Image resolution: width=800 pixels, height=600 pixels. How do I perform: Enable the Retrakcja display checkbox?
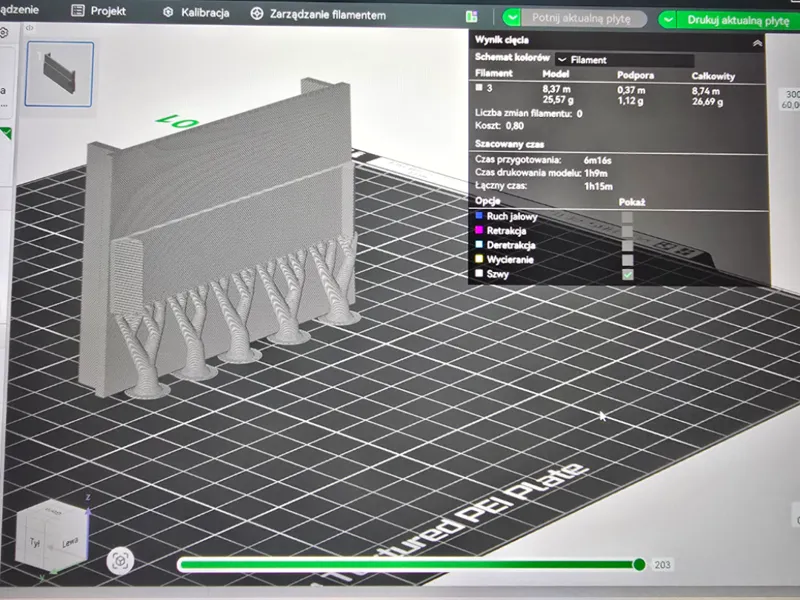click(x=627, y=232)
